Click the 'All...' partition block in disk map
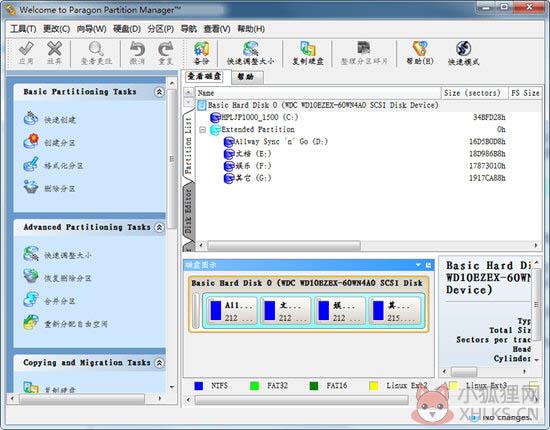The width and height of the screenshot is (550, 430). [x=232, y=311]
